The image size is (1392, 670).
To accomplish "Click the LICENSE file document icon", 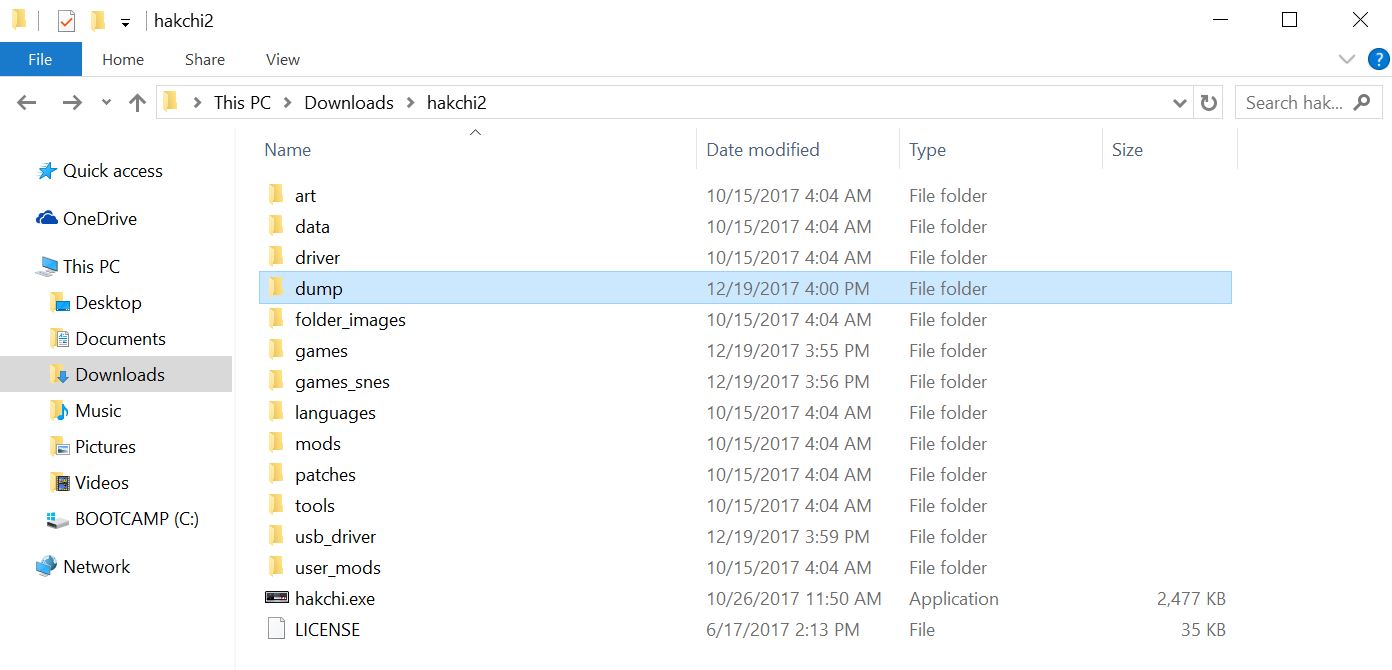I will pos(276,629).
